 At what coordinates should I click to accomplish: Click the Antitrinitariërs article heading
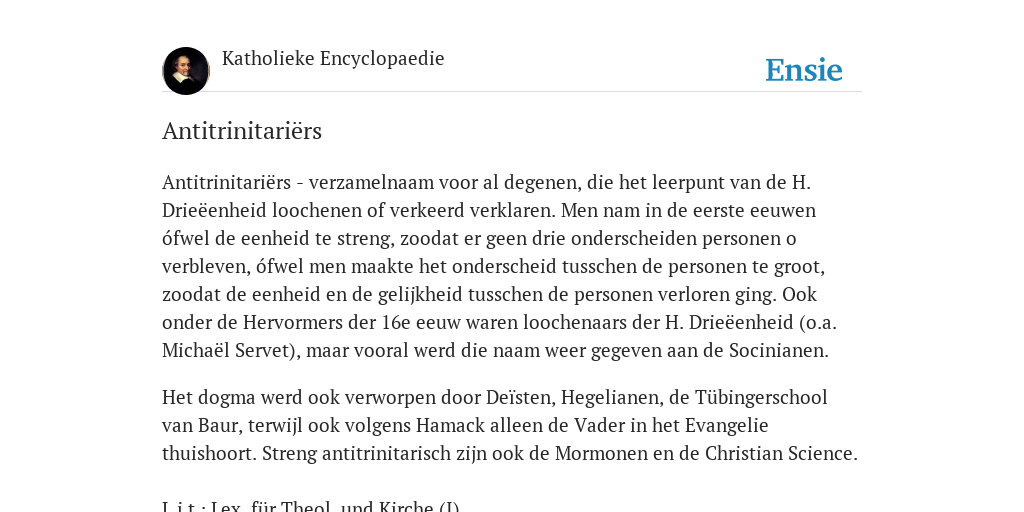tap(242, 131)
